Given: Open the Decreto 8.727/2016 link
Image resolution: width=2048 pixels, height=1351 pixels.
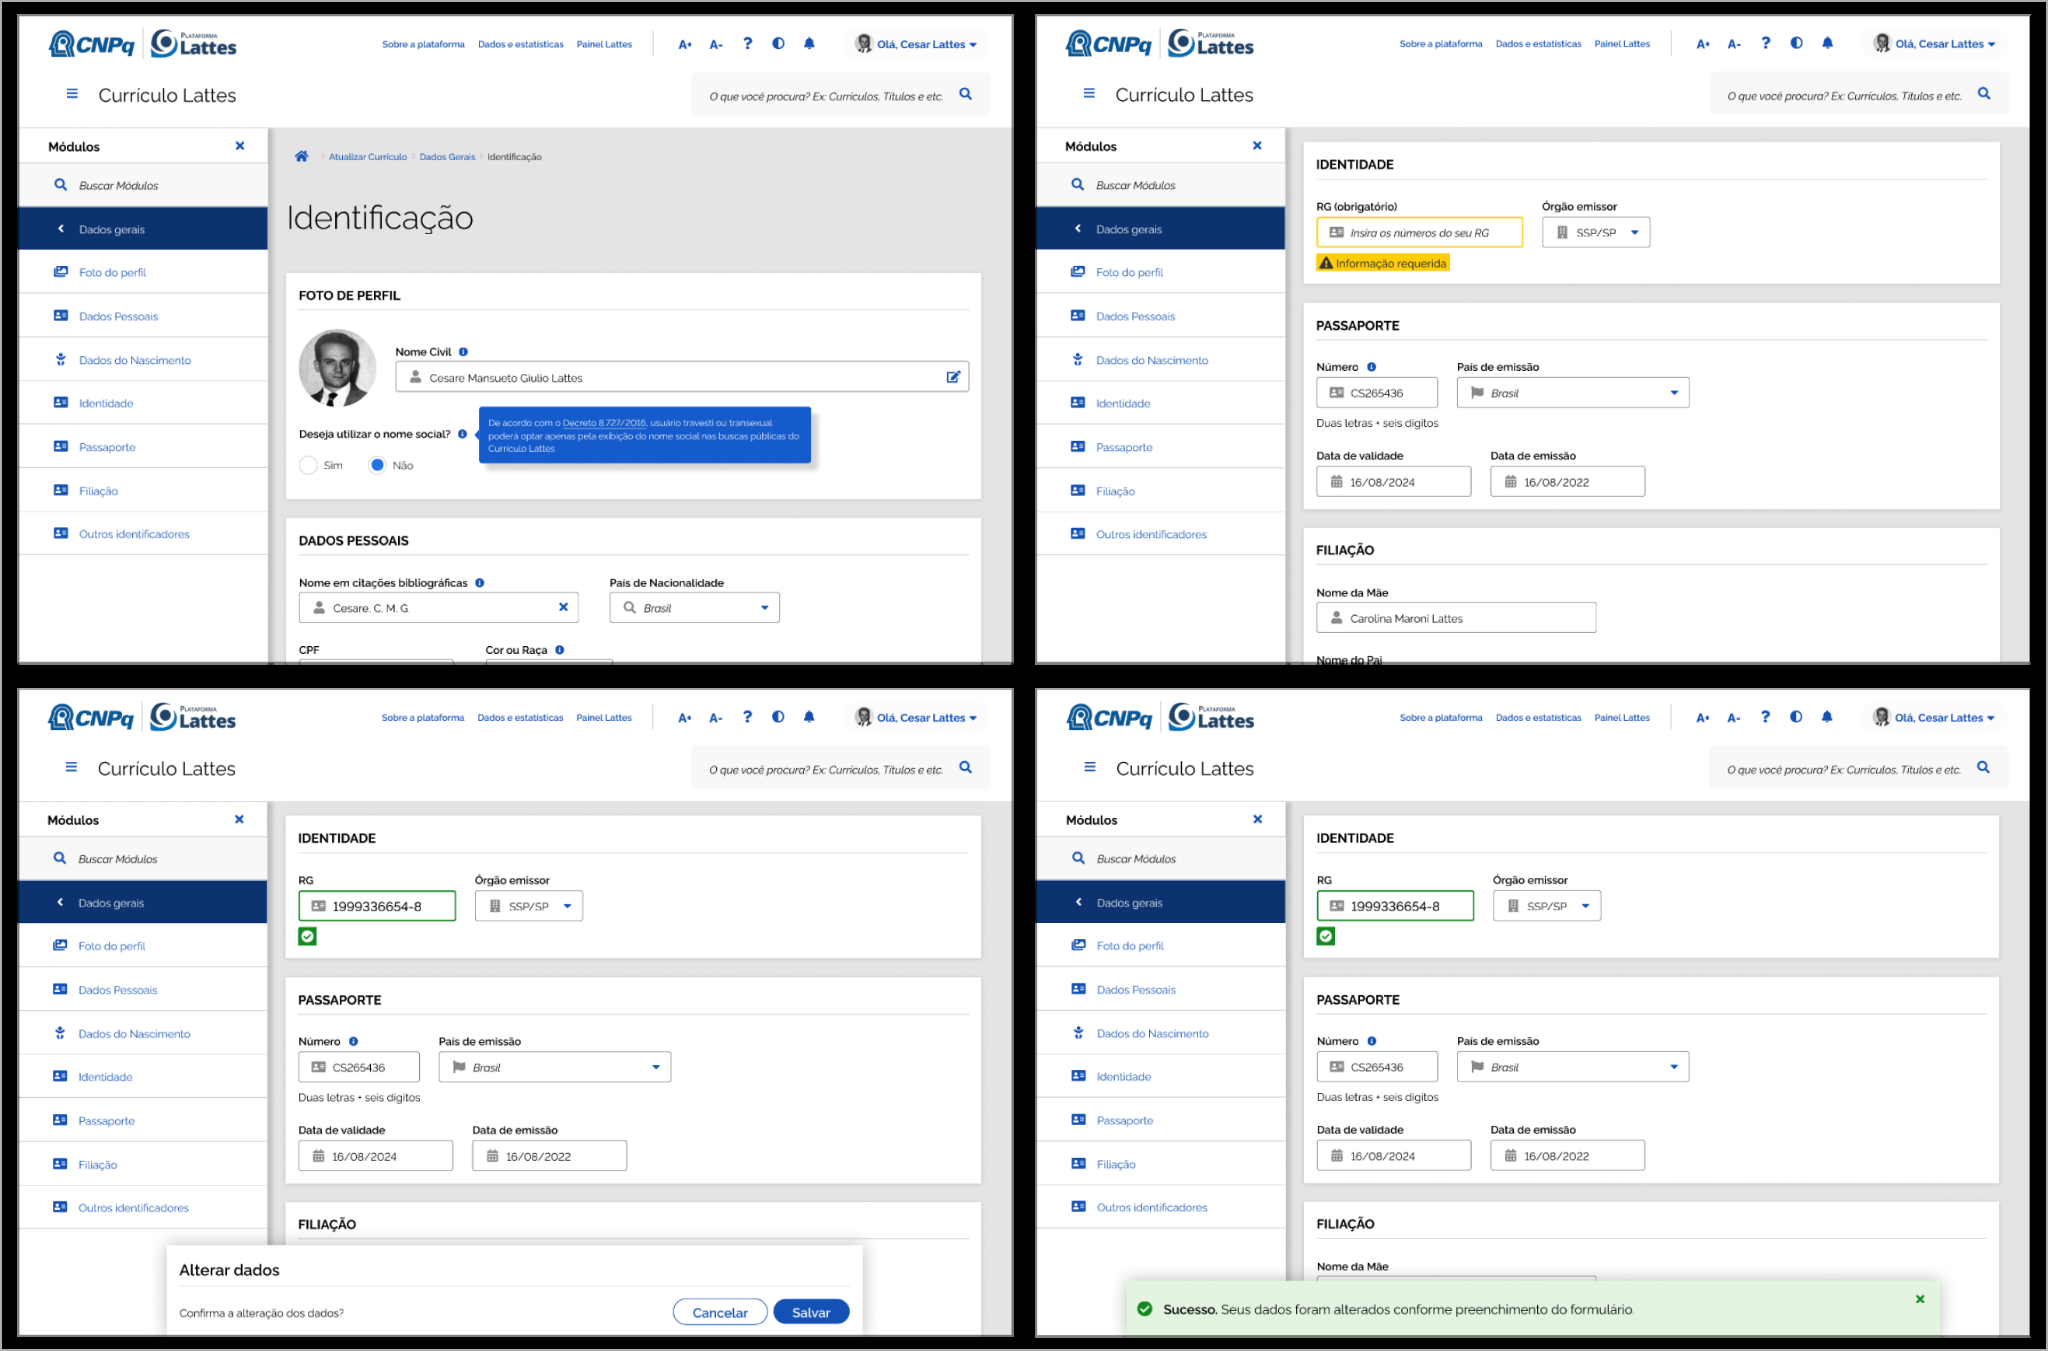Looking at the screenshot, I should tap(604, 423).
